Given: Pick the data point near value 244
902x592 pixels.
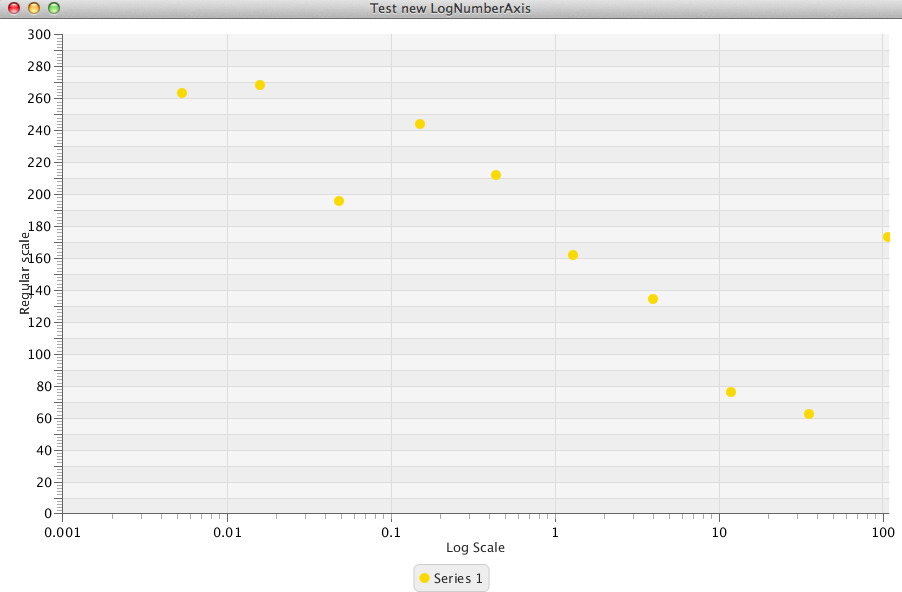Looking at the screenshot, I should (420, 124).
